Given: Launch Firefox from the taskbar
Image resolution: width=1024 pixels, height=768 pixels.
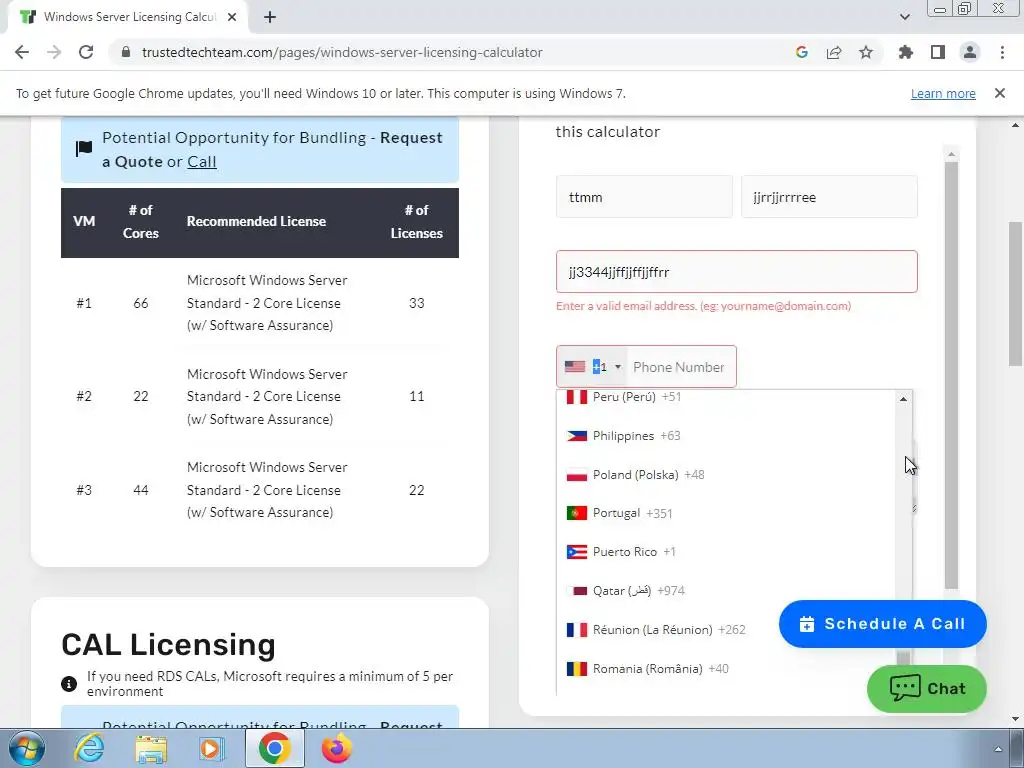Looking at the screenshot, I should click(336, 748).
